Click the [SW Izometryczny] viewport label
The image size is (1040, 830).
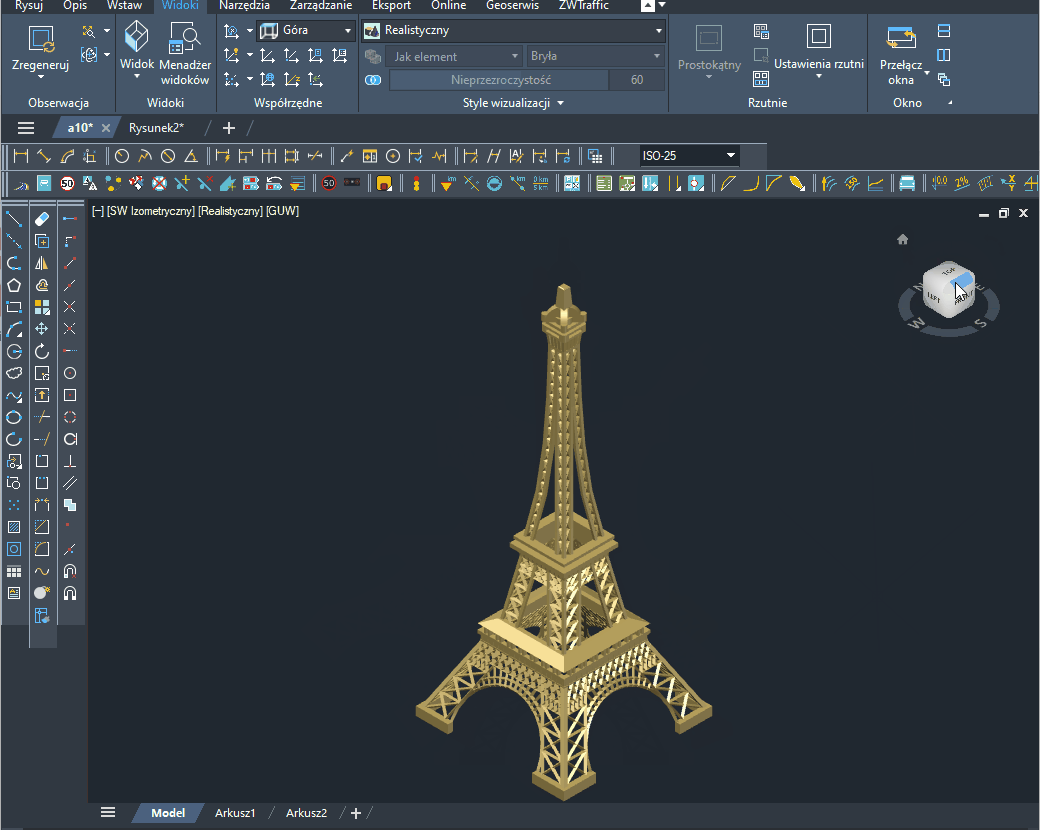point(151,211)
